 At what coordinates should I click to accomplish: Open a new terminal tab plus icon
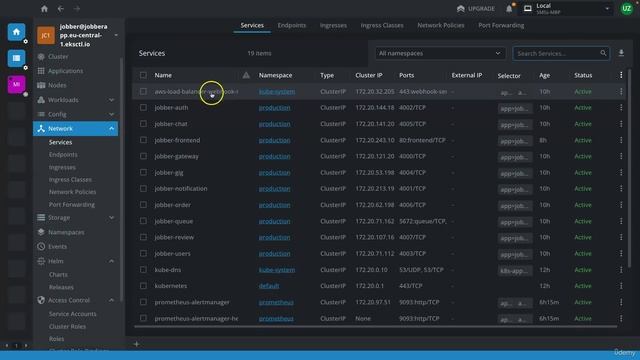tap(136, 344)
